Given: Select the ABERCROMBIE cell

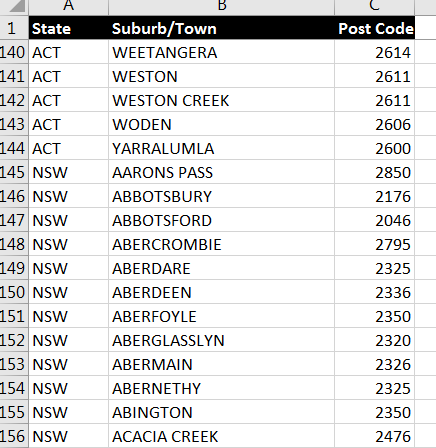Looking at the screenshot, I should 222,244.
